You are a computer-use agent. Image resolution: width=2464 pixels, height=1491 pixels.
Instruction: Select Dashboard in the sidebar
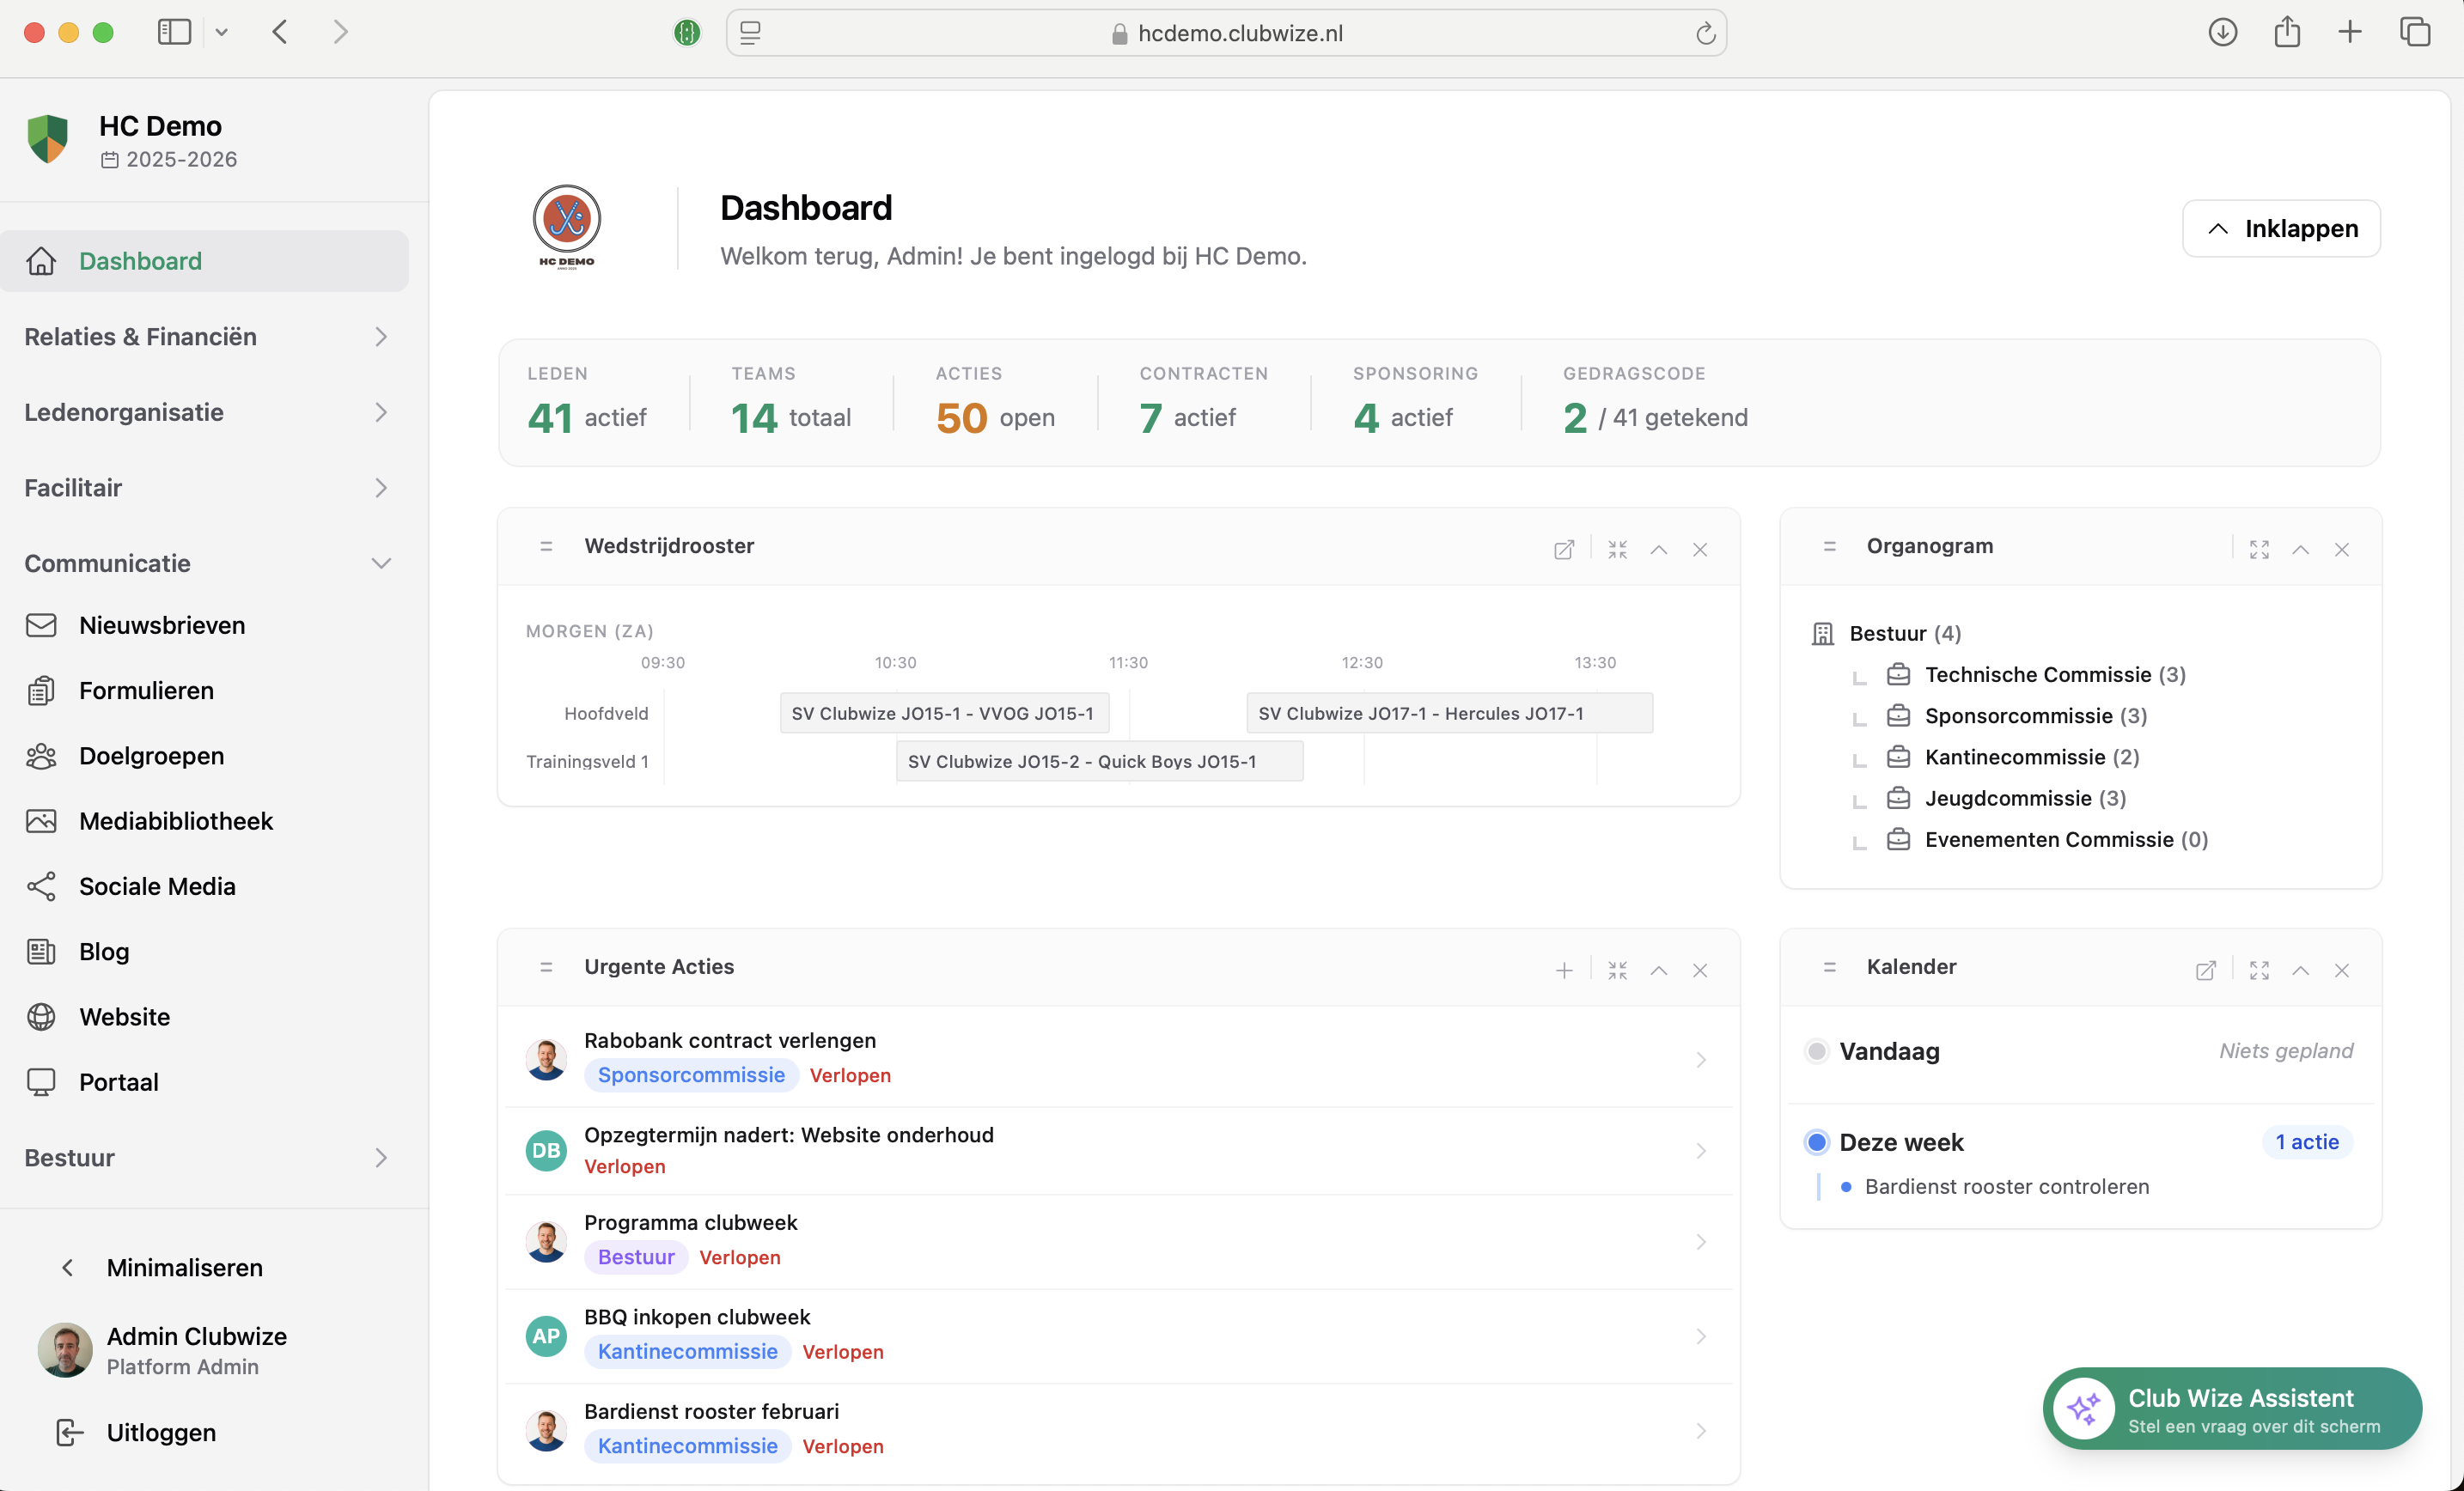[139, 261]
